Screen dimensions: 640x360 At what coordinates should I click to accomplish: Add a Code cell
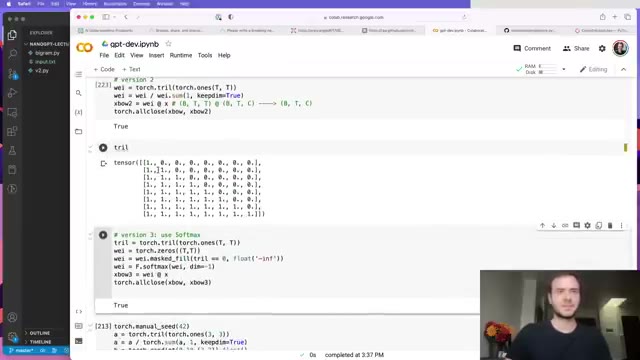pos(104,69)
